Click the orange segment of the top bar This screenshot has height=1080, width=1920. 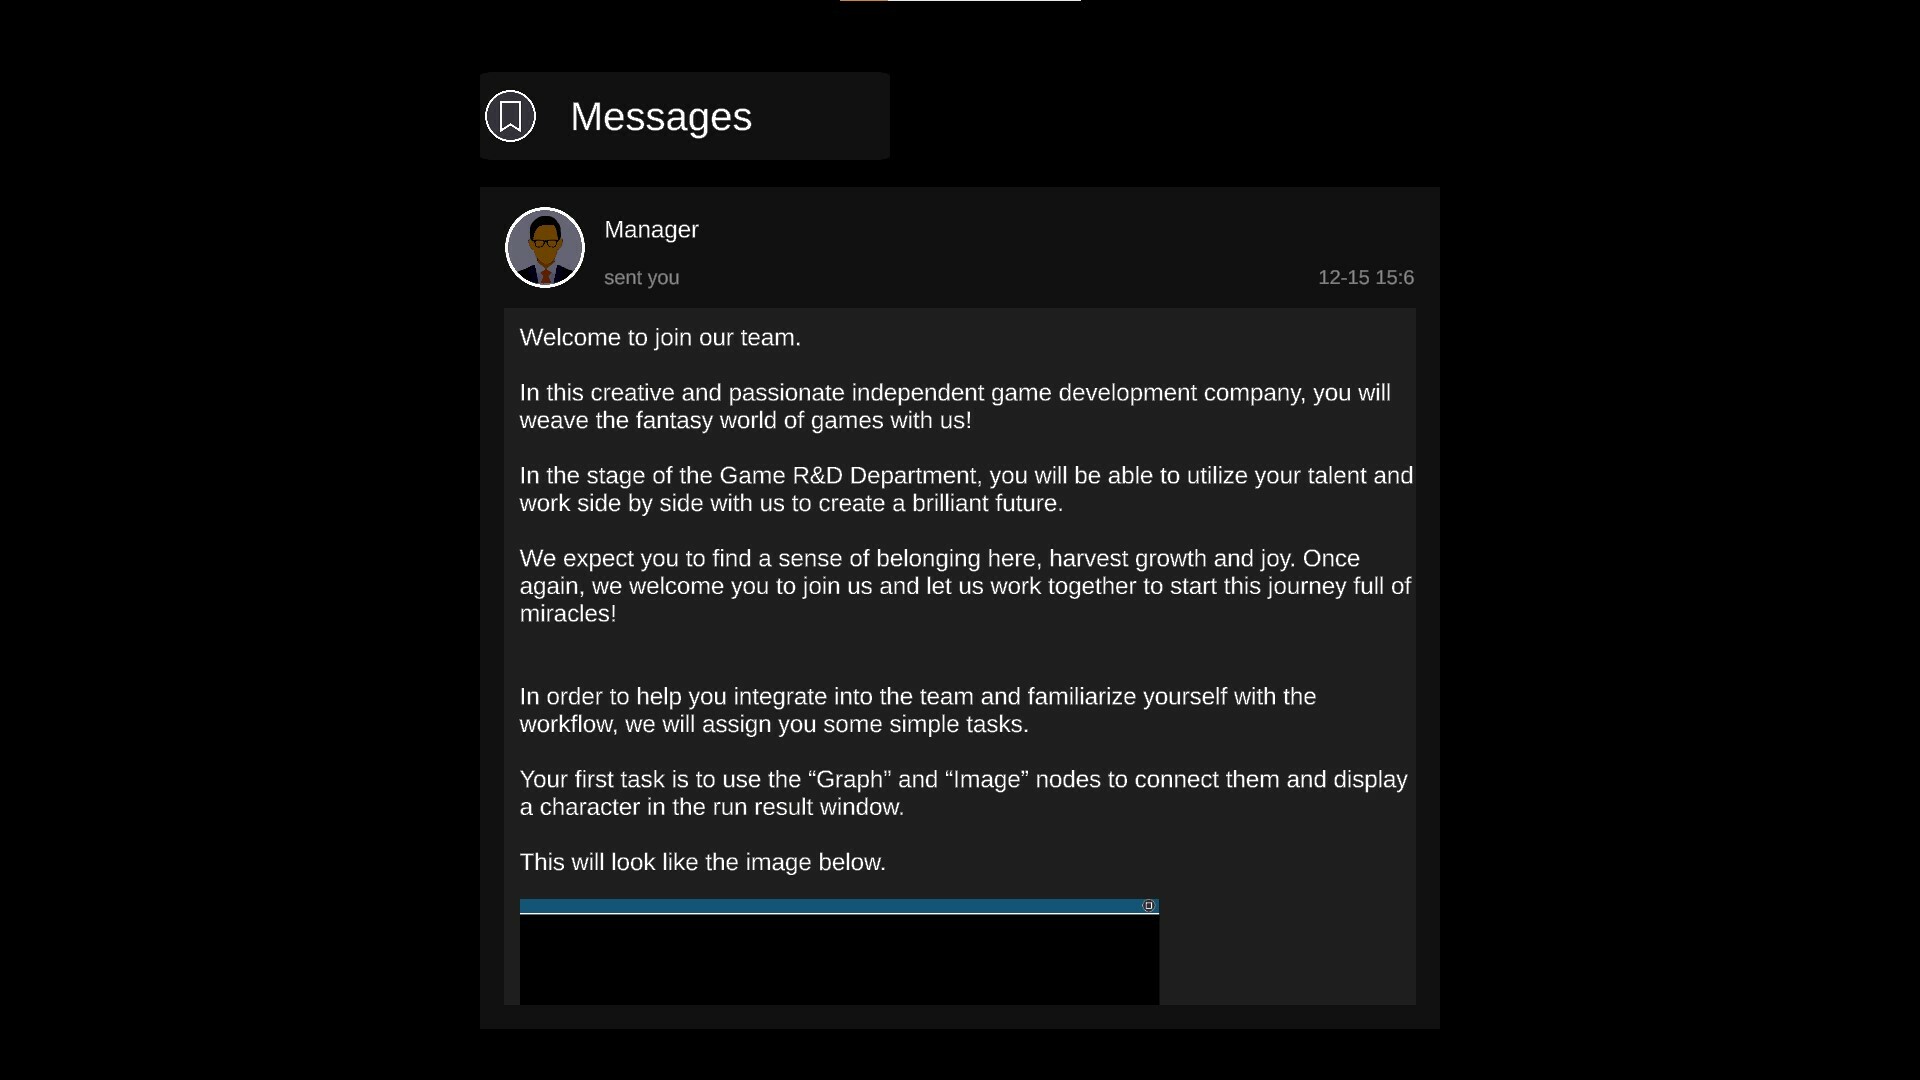tap(864, 1)
